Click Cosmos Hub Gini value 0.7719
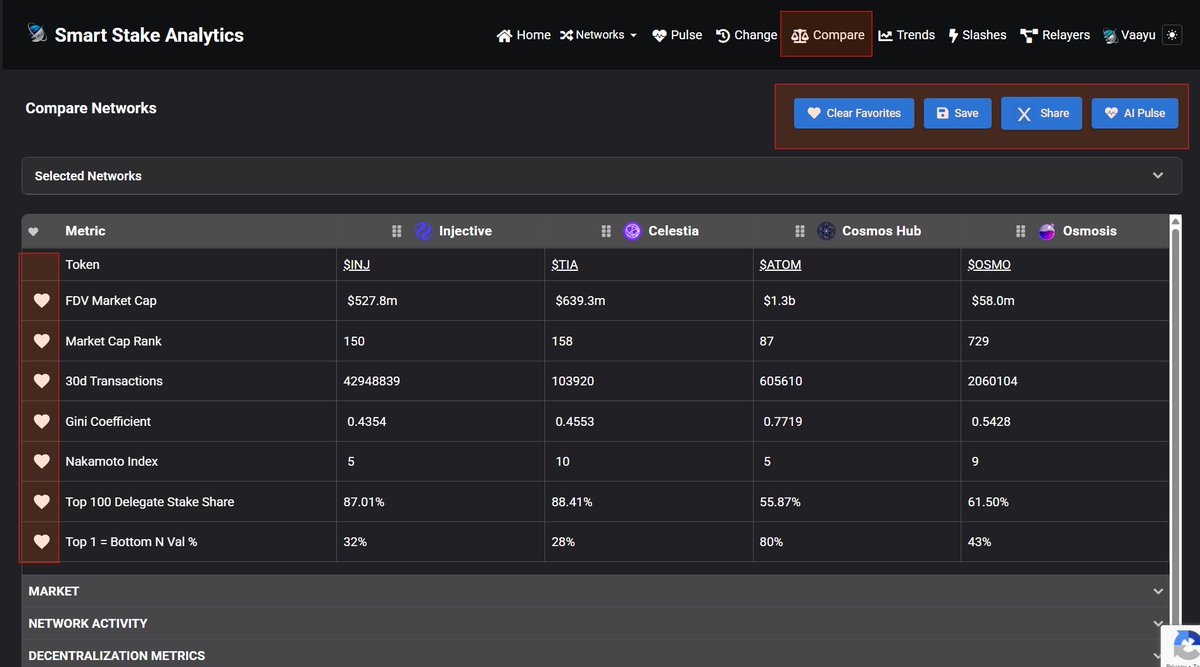 tap(783, 421)
